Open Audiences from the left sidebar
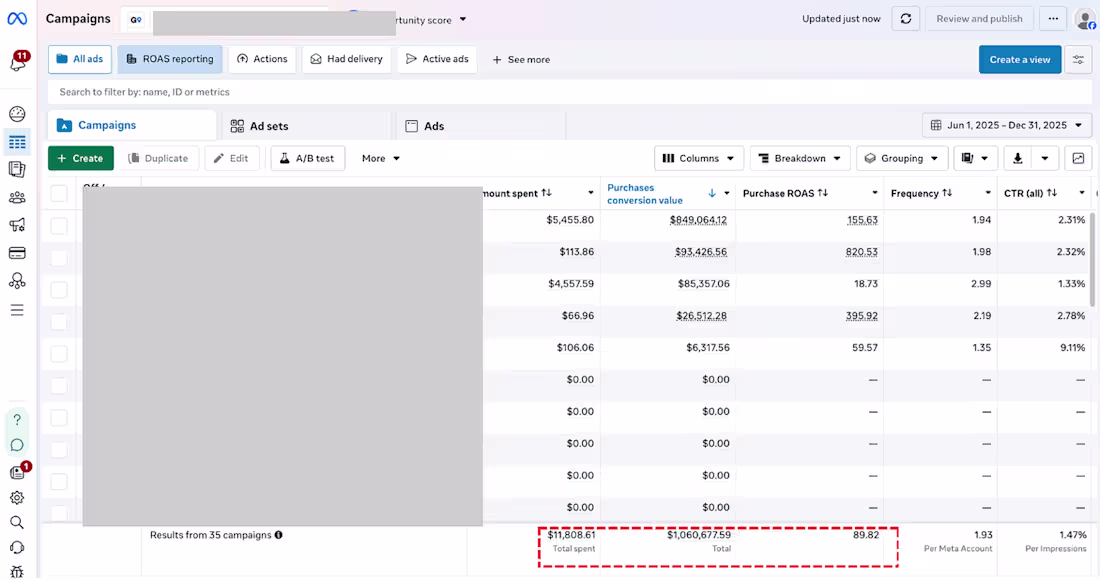This screenshot has height=581, width=1100. pos(17,197)
